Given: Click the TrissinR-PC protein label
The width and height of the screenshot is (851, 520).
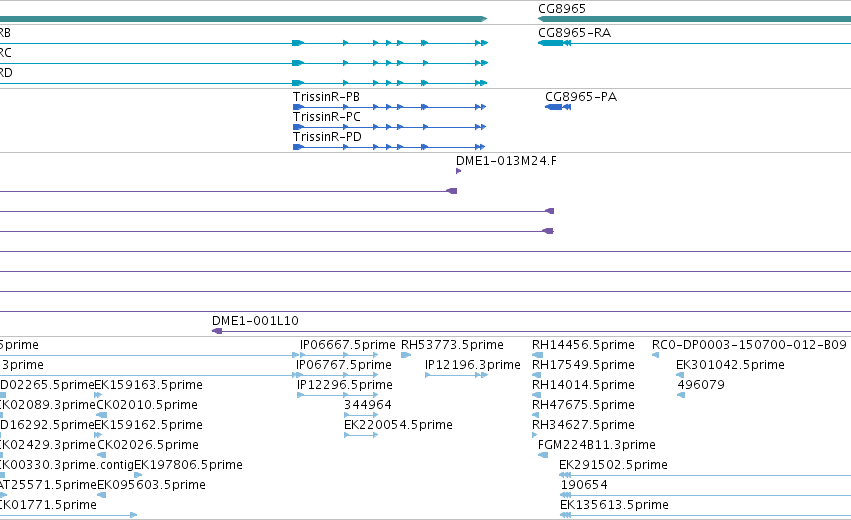Looking at the screenshot, I should click(x=327, y=117).
